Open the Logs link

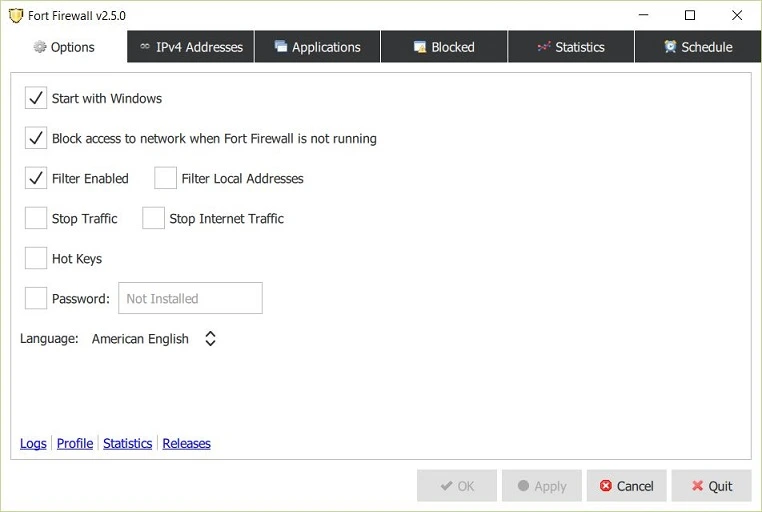[33, 444]
